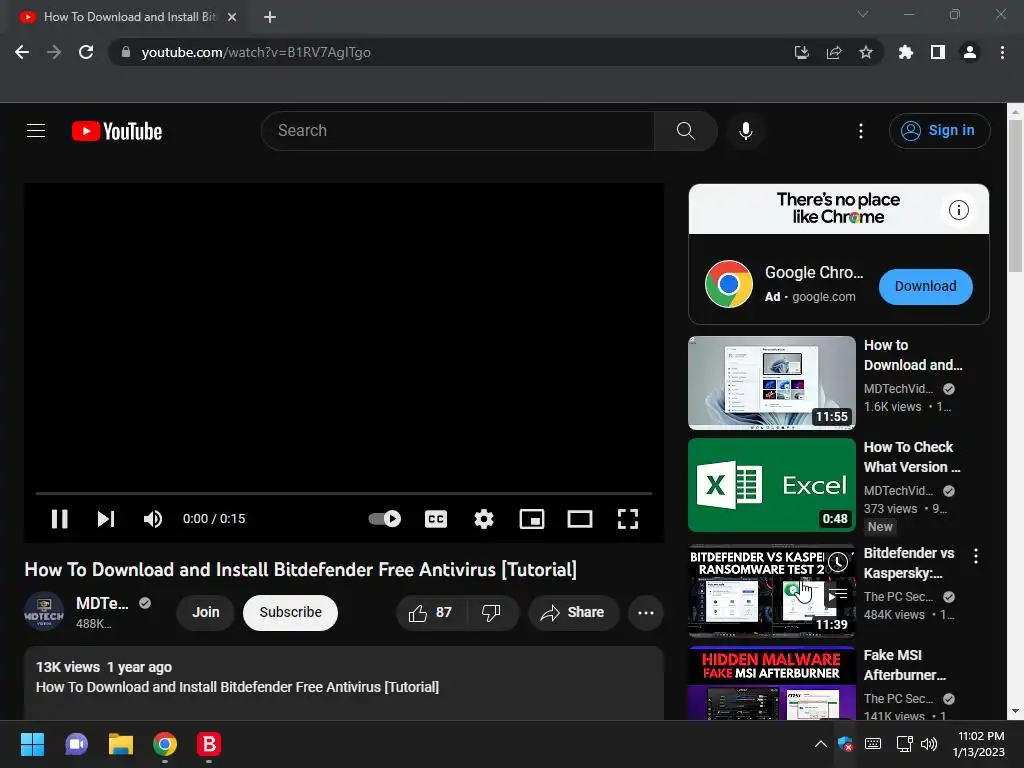Viewport: 1024px width, 768px height.
Task: Open Windows Security tray icon
Action: (x=845, y=744)
